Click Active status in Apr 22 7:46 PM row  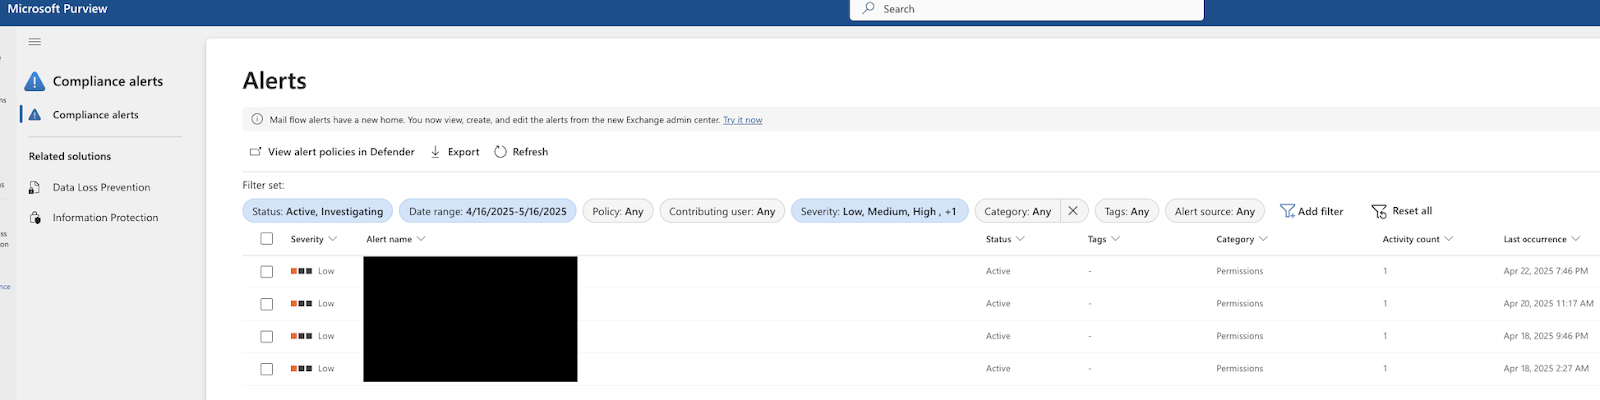(998, 272)
